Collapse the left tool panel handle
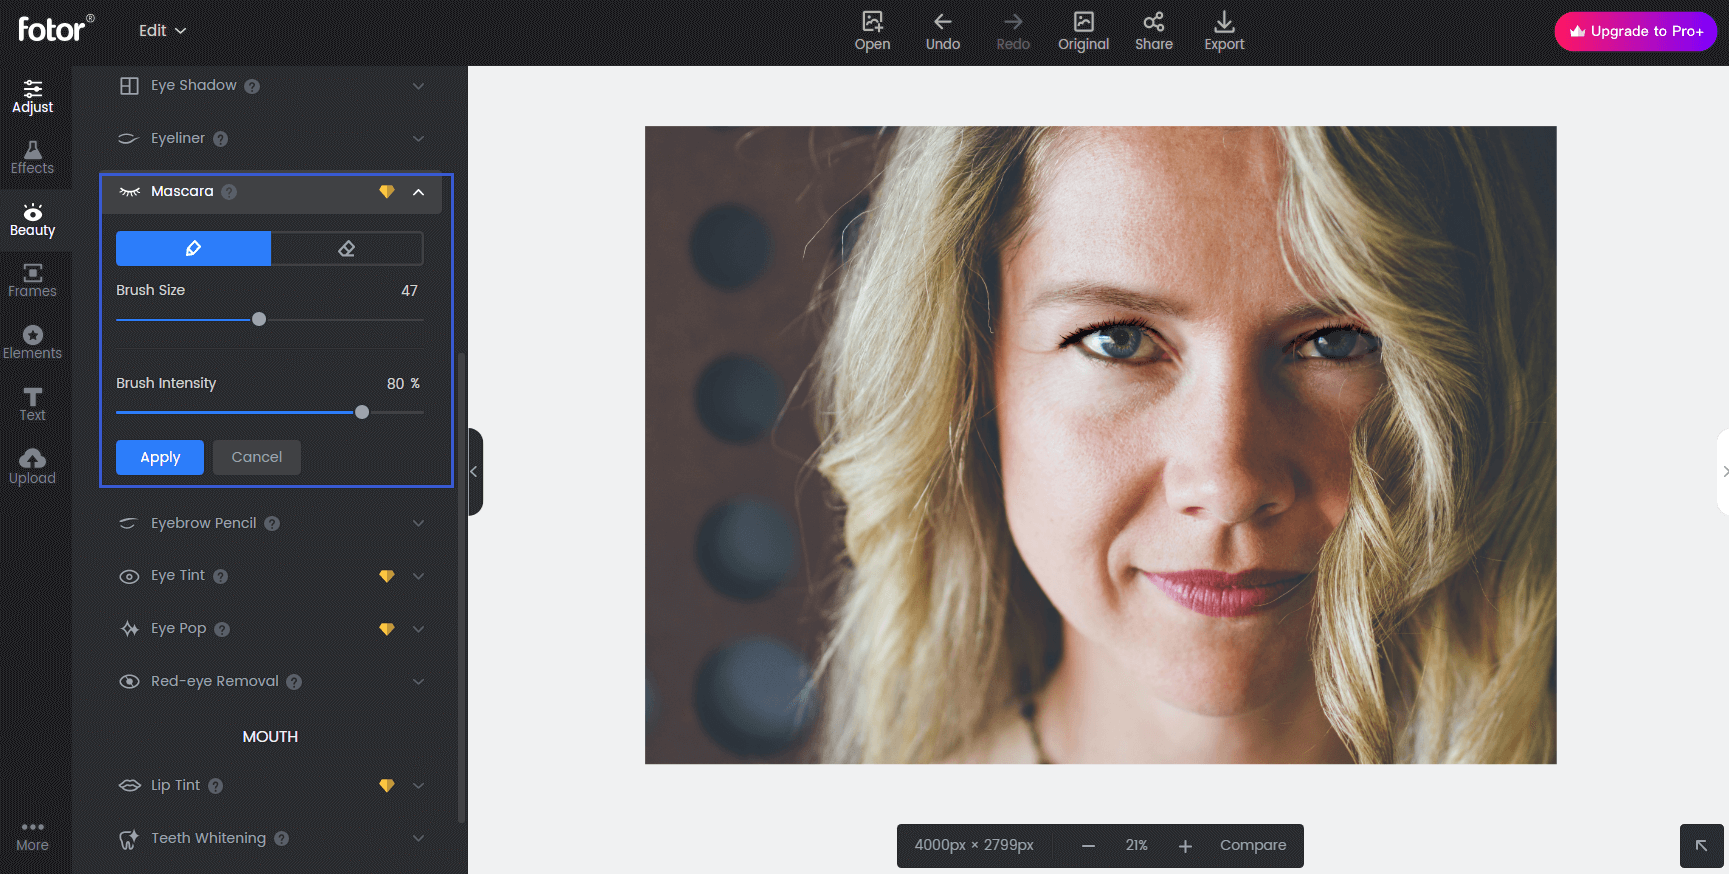Screen dimensions: 1729x874 coord(475,472)
